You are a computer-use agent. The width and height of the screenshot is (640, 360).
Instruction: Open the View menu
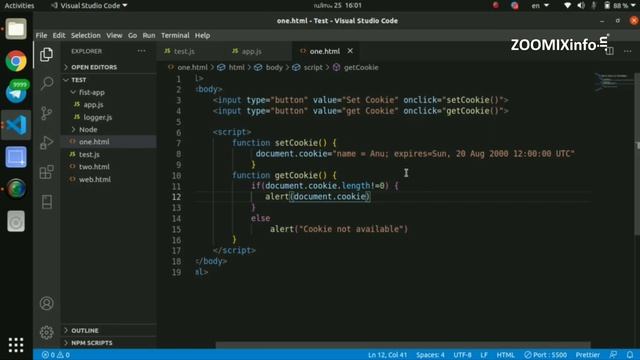pos(114,36)
